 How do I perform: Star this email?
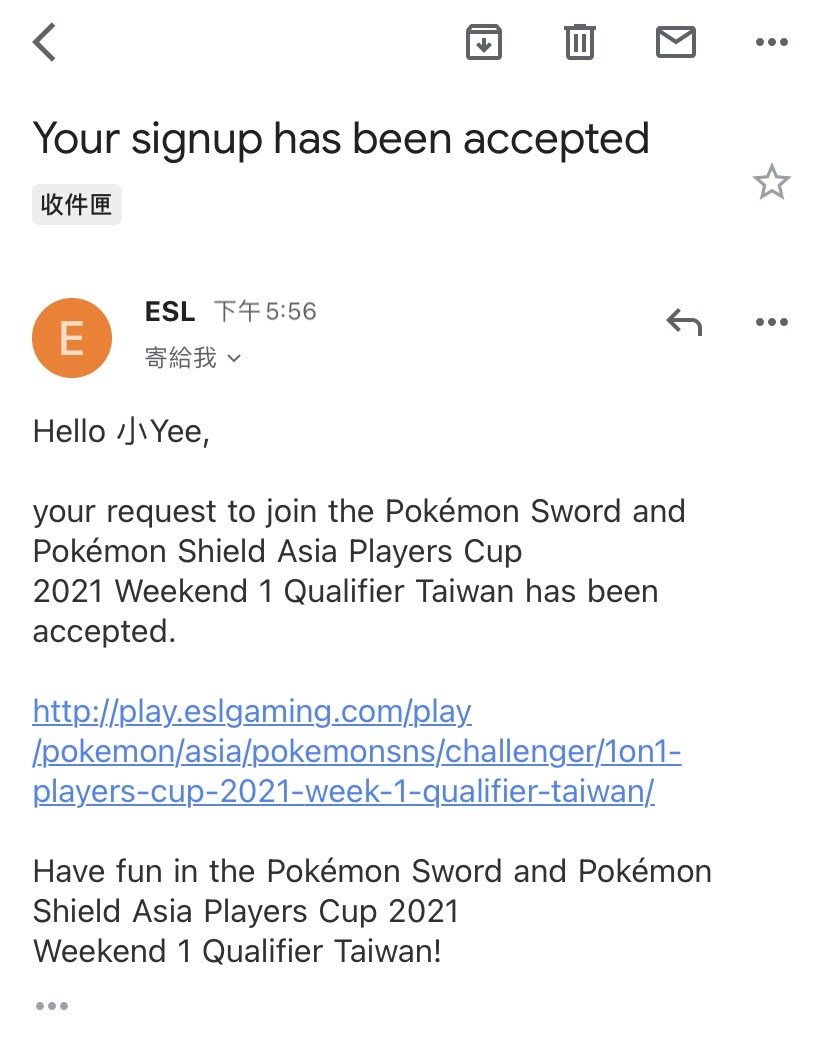coord(771,183)
